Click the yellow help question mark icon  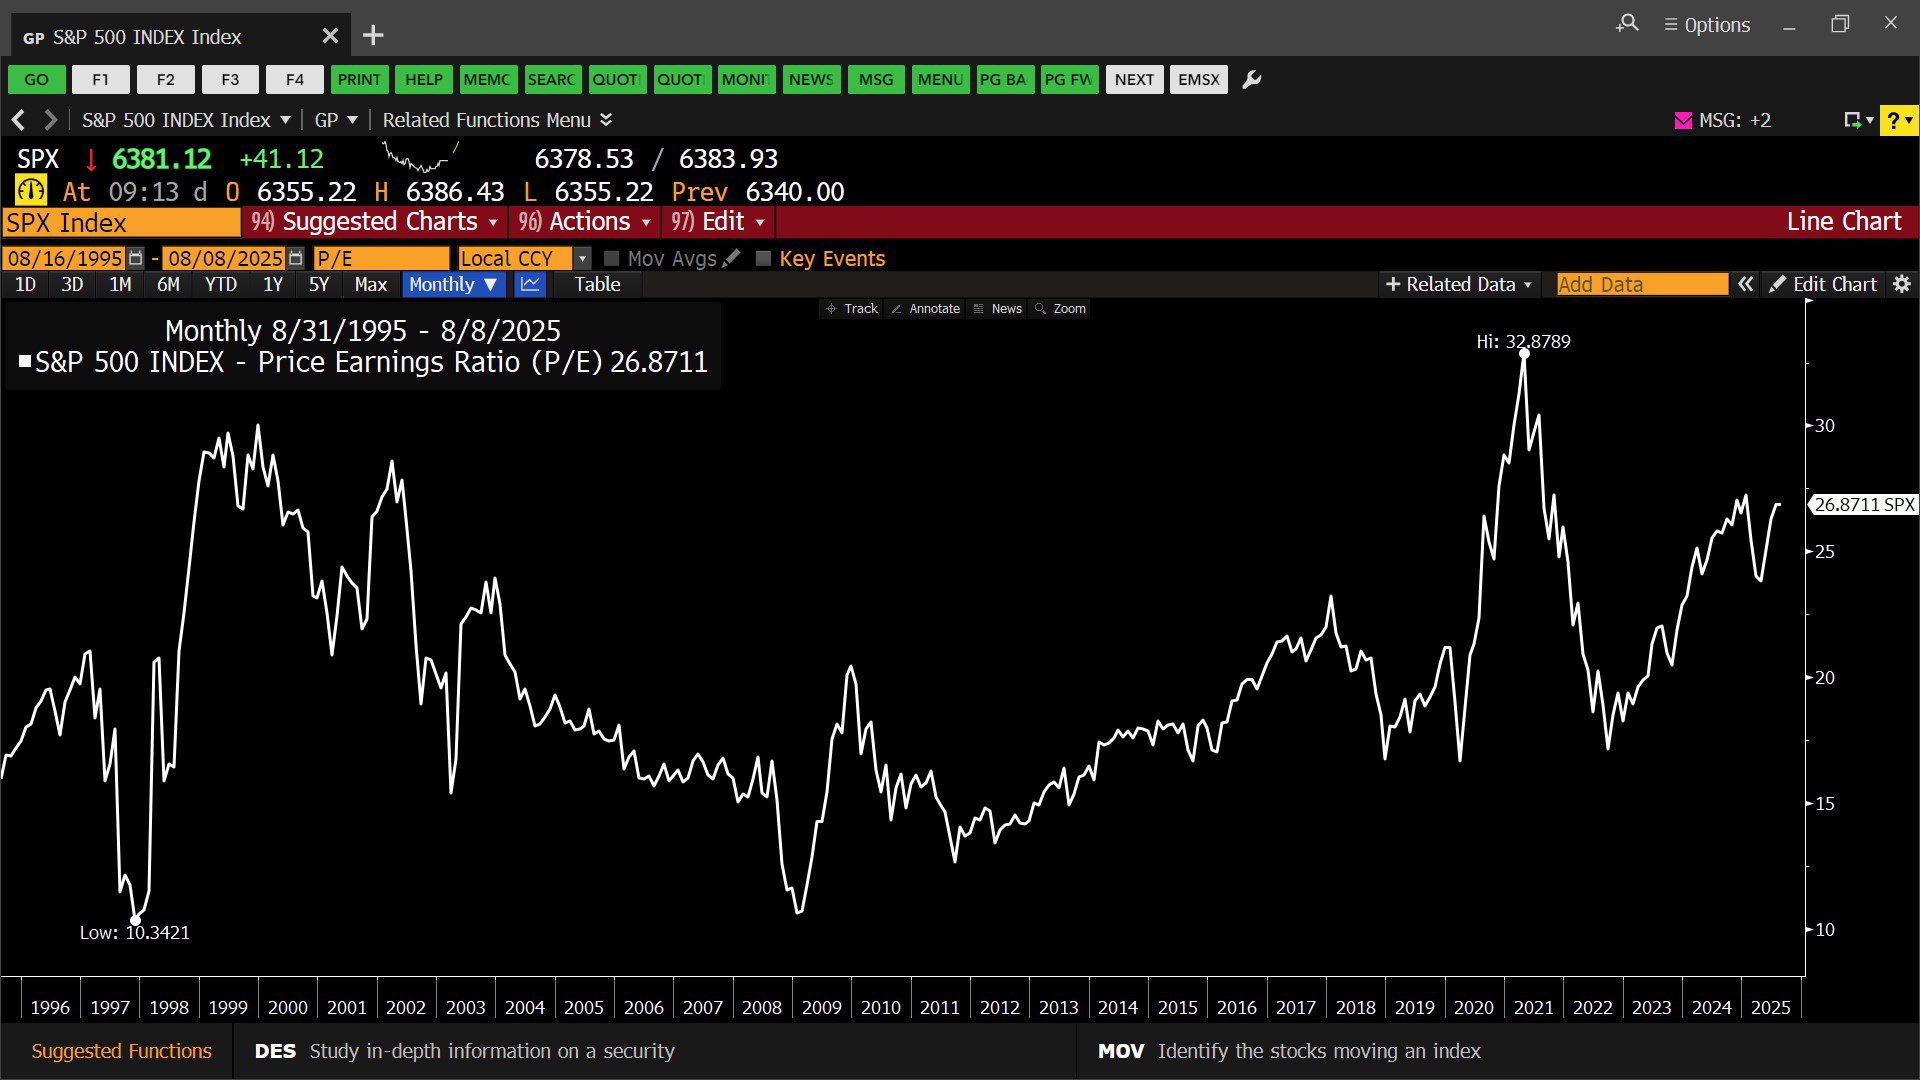[1893, 120]
